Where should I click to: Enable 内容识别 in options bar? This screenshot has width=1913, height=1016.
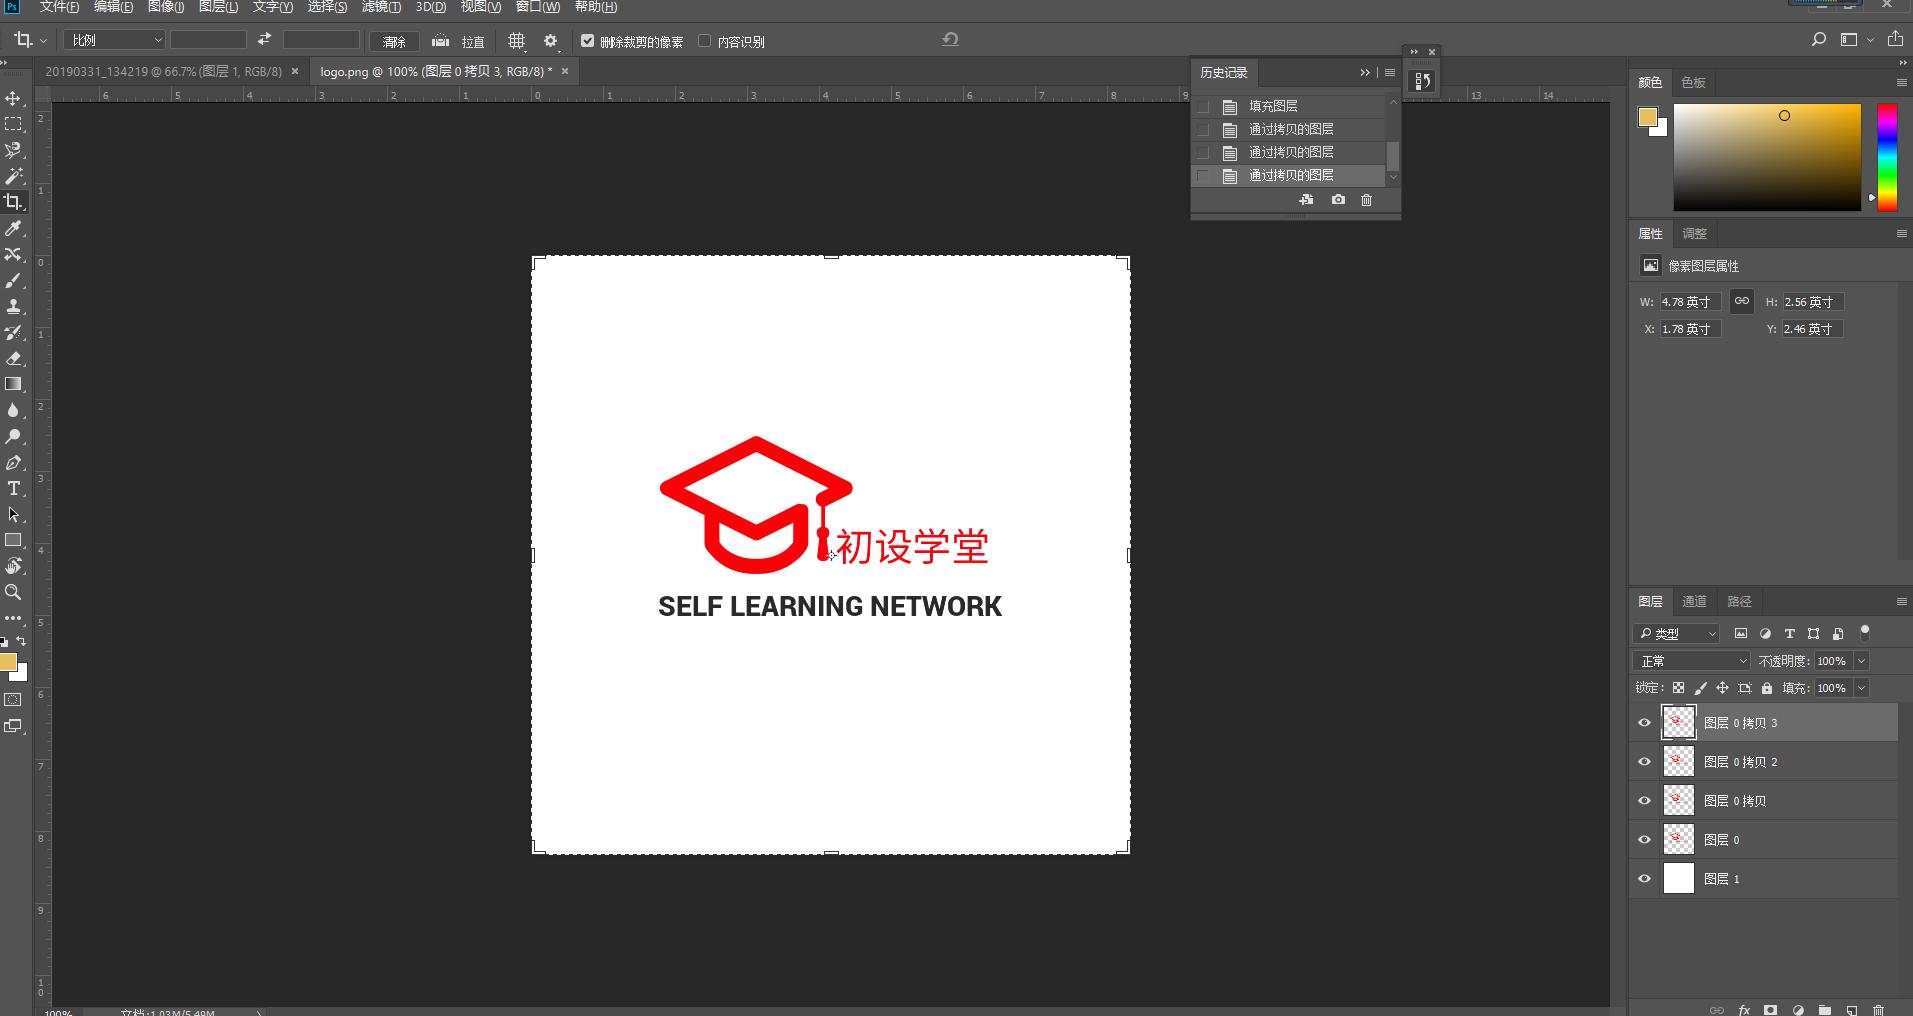704,41
